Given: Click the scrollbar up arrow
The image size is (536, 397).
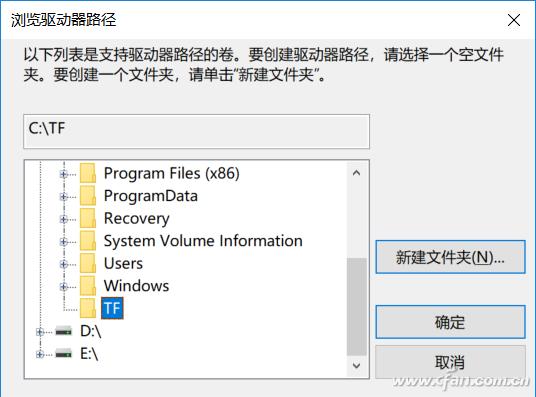Looking at the screenshot, I should pos(356,173).
